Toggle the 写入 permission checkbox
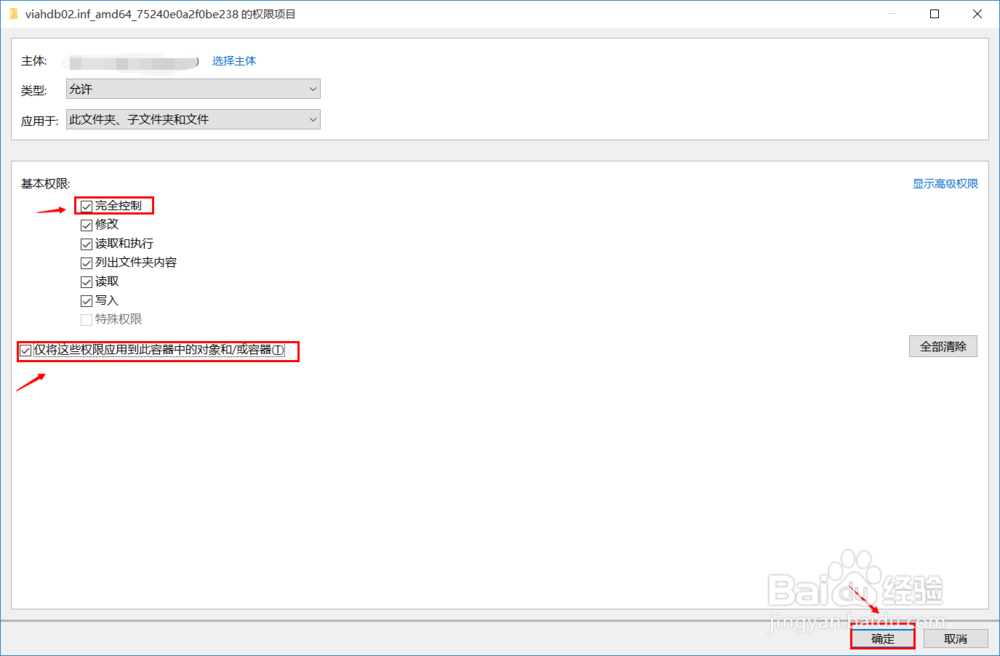Viewport: 1000px width, 656px height. click(x=86, y=301)
